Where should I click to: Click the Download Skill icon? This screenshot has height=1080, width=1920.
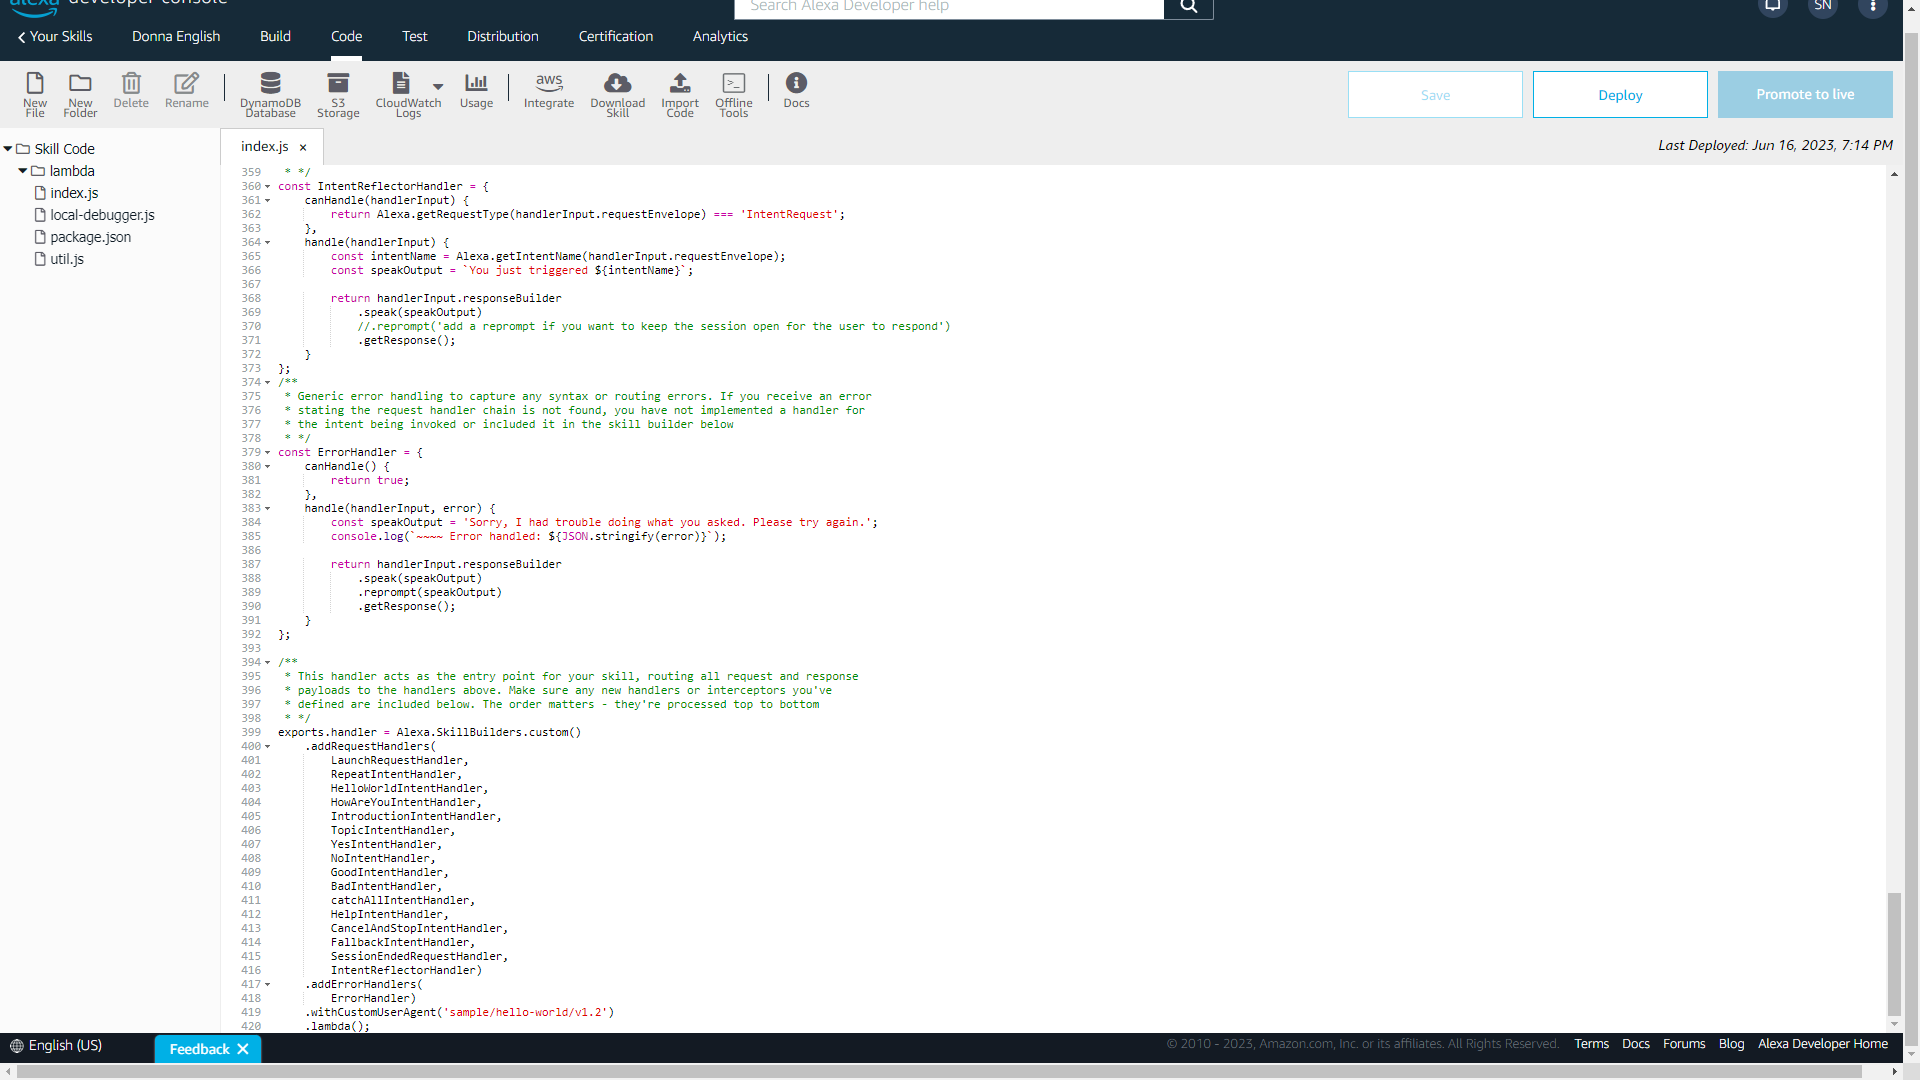point(617,84)
